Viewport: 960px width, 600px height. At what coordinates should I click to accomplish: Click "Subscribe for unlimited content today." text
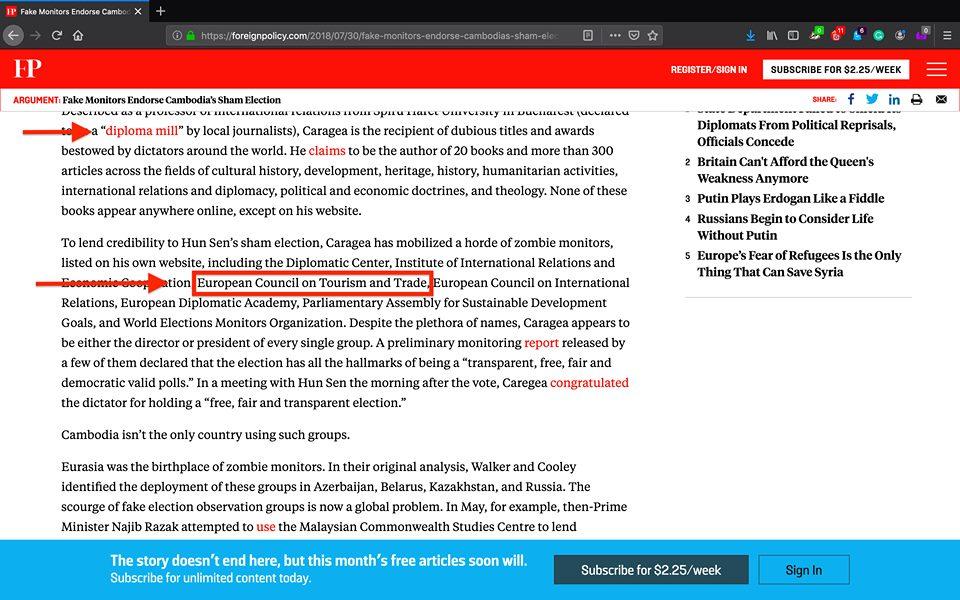tap(211, 578)
